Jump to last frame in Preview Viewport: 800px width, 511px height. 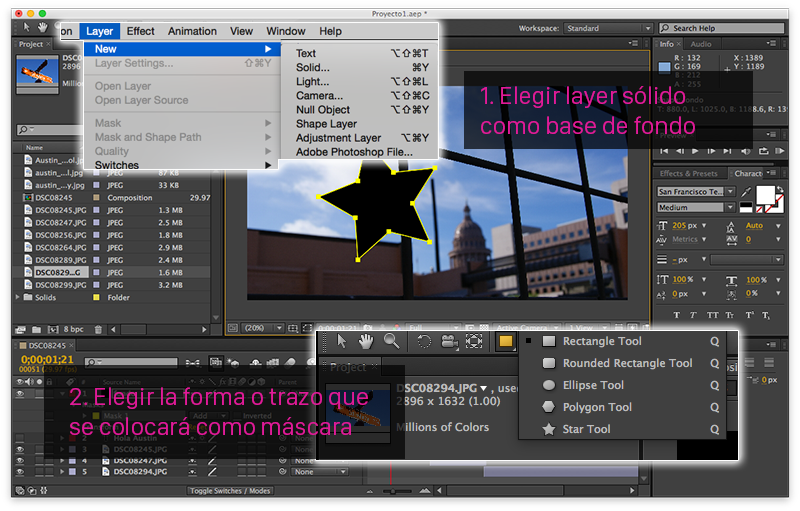(x=728, y=151)
